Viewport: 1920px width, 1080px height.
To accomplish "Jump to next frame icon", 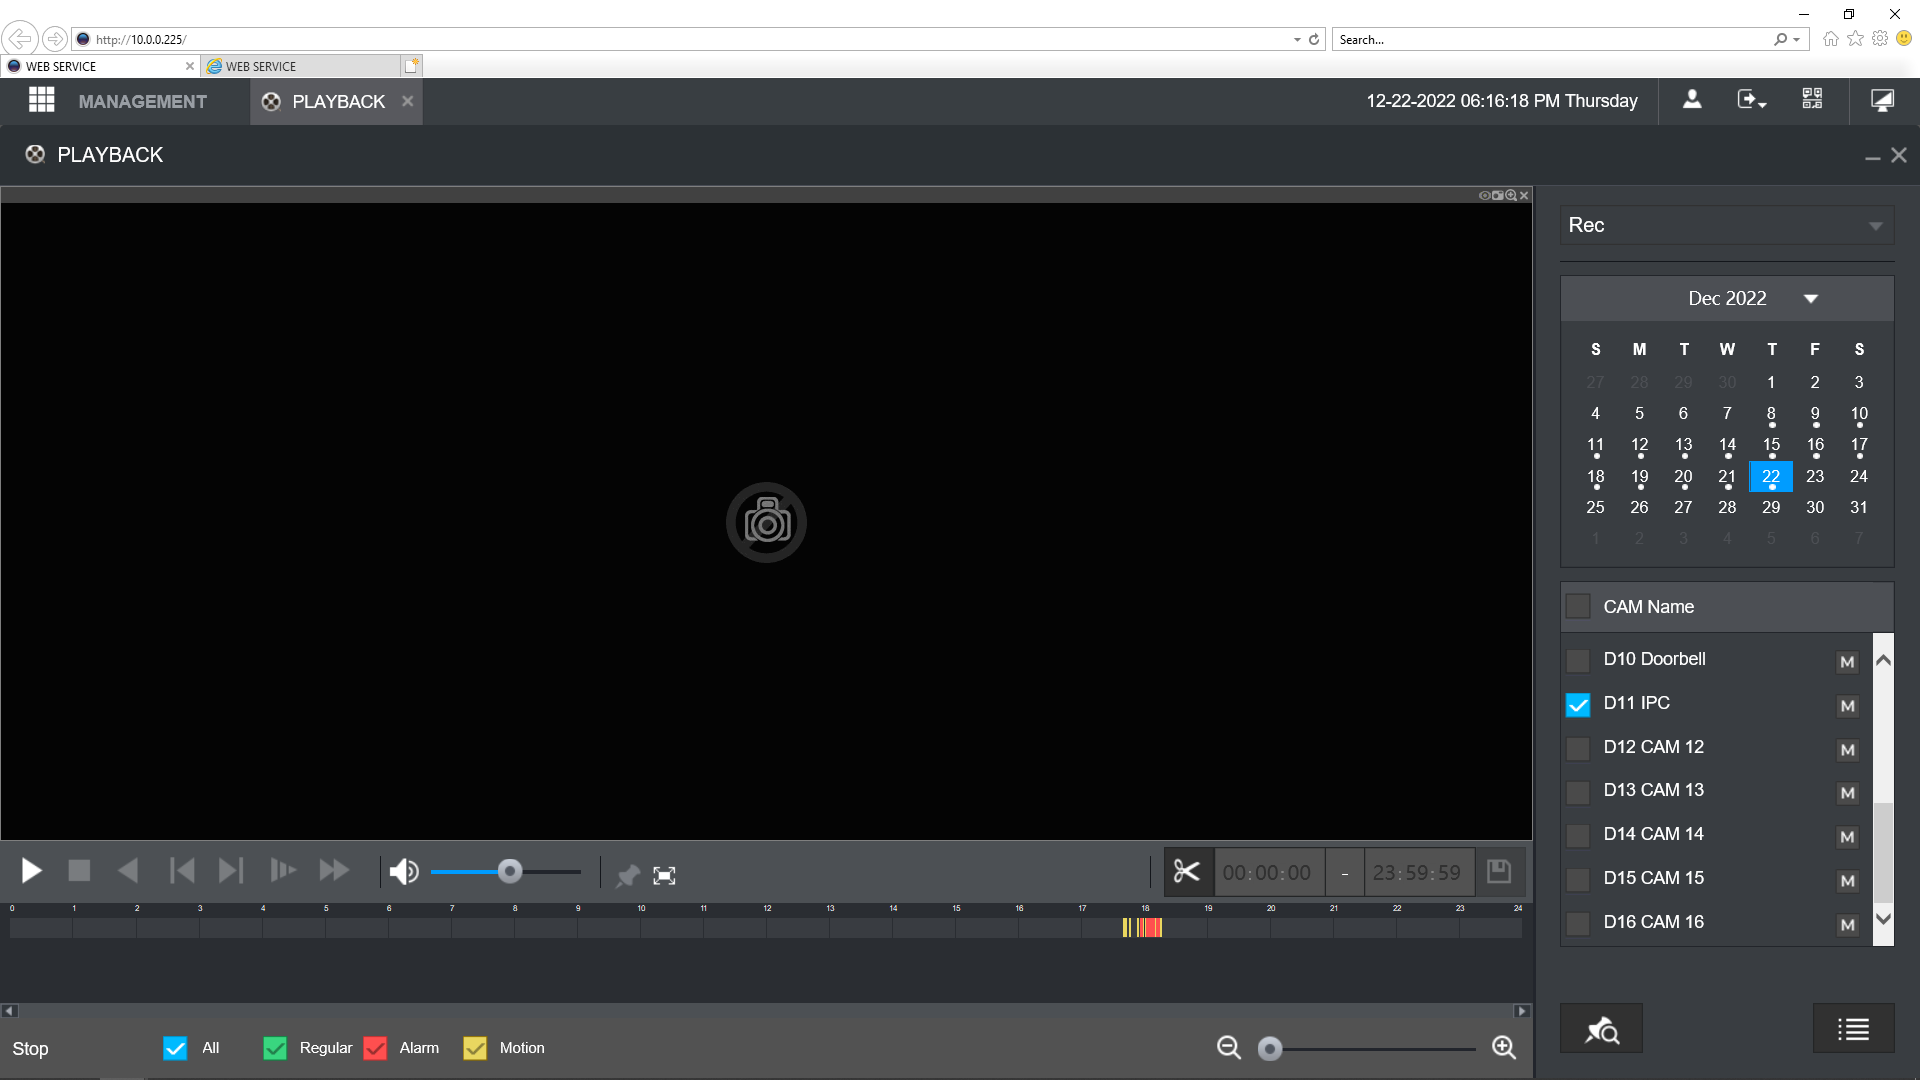I will point(231,871).
